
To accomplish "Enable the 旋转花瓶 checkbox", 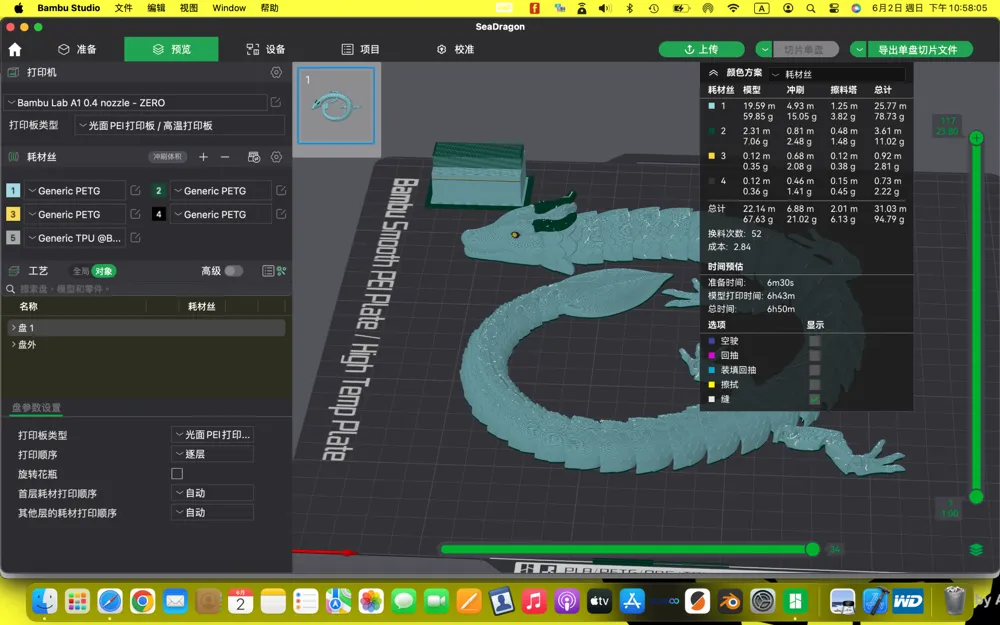I will 177,473.
